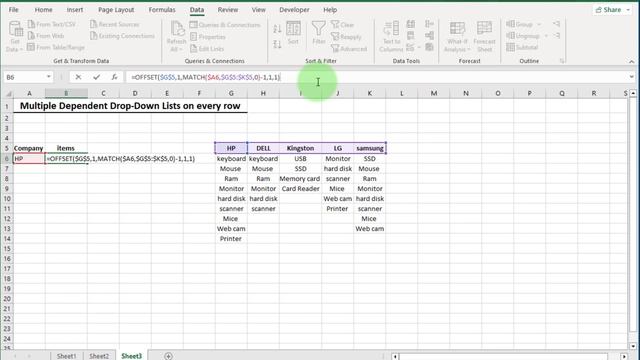The width and height of the screenshot is (640, 360).
Task: Open the Sort dialog
Action: 293,33
